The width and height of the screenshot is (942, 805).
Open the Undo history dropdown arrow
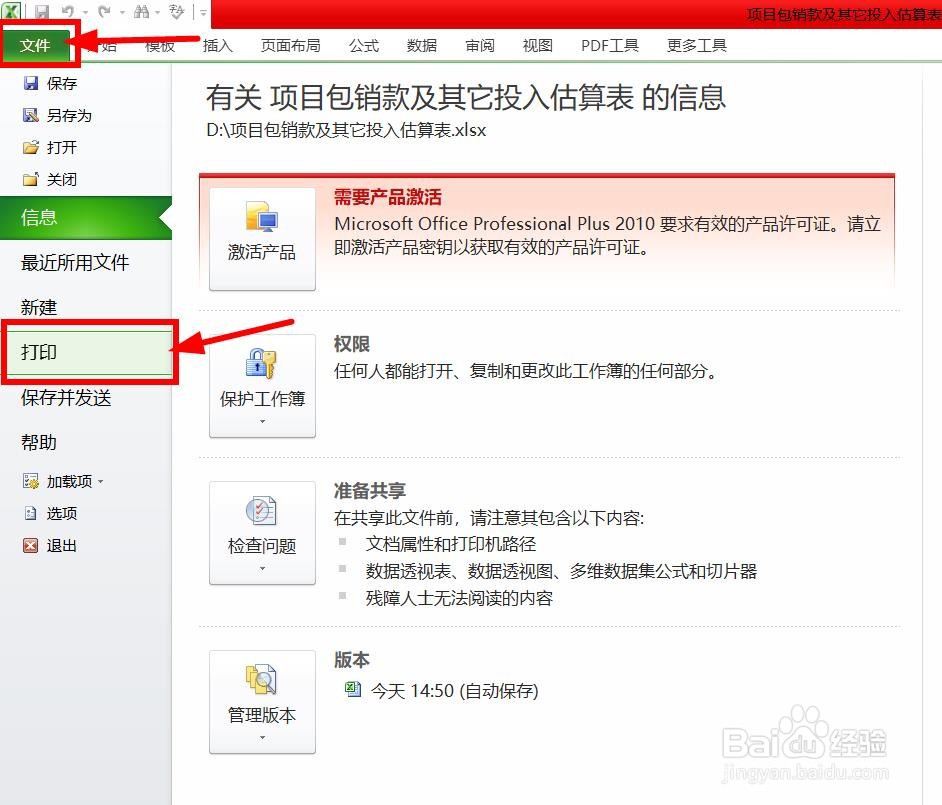click(85, 11)
